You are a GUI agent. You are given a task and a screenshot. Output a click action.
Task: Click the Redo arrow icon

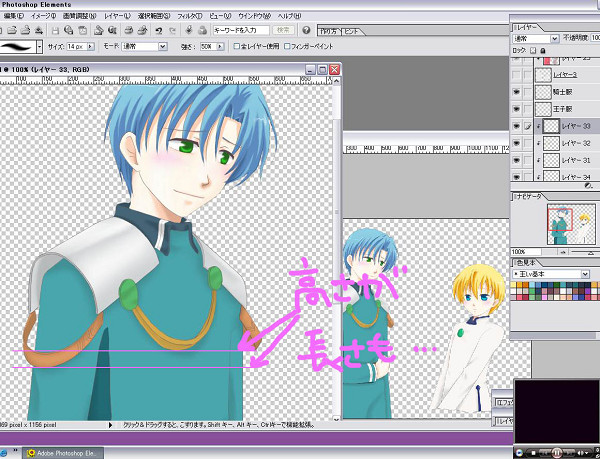click(173, 30)
